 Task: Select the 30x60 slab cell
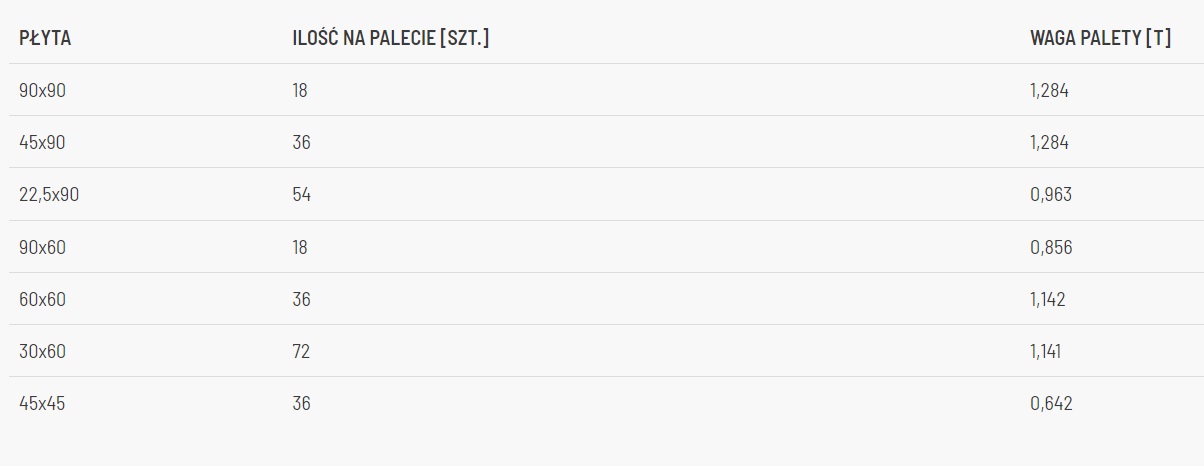pyautogui.click(x=42, y=351)
